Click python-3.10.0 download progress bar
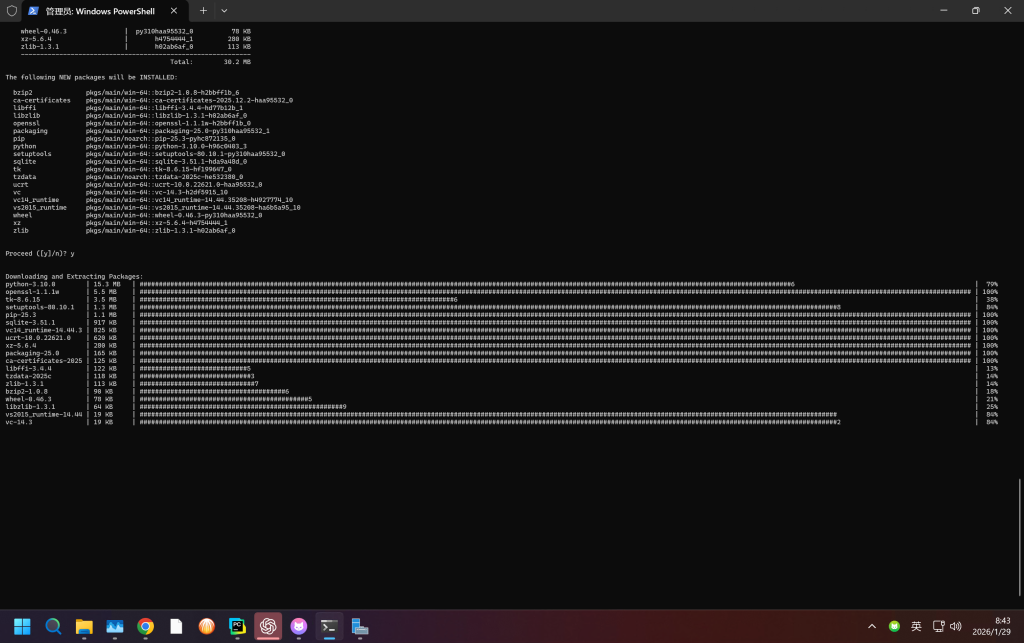Viewport: 1024px width, 643px height. click(x=467, y=285)
